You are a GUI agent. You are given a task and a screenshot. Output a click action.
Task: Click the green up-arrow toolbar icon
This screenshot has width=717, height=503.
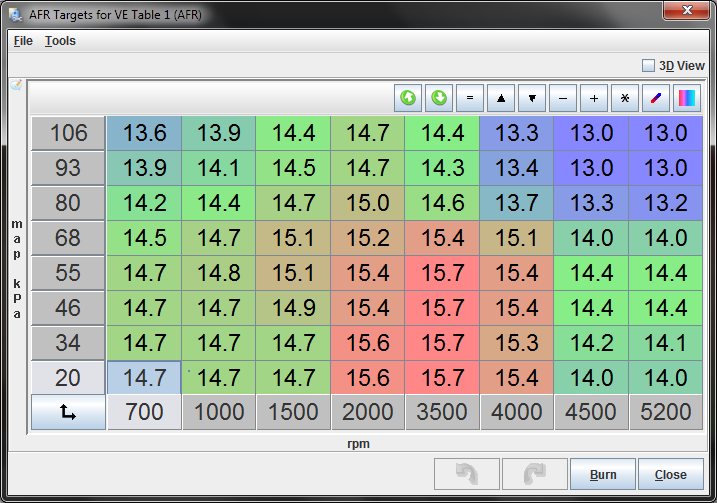click(408, 98)
